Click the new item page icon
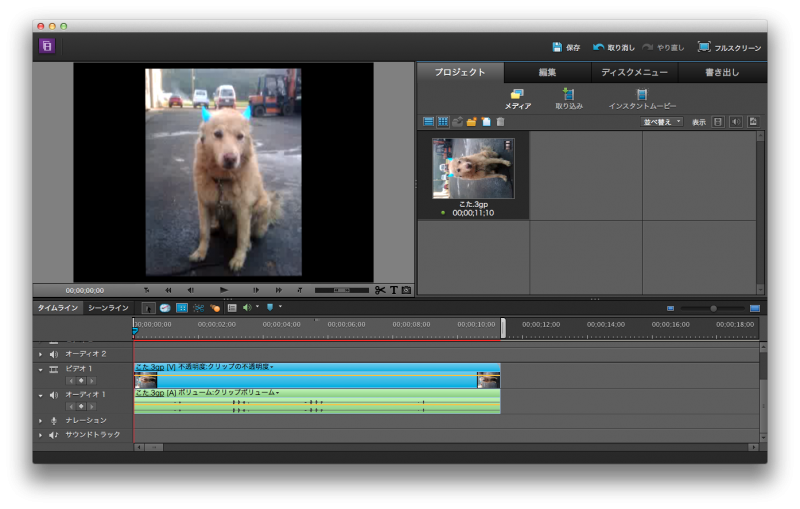800x509 pixels. [x=486, y=122]
